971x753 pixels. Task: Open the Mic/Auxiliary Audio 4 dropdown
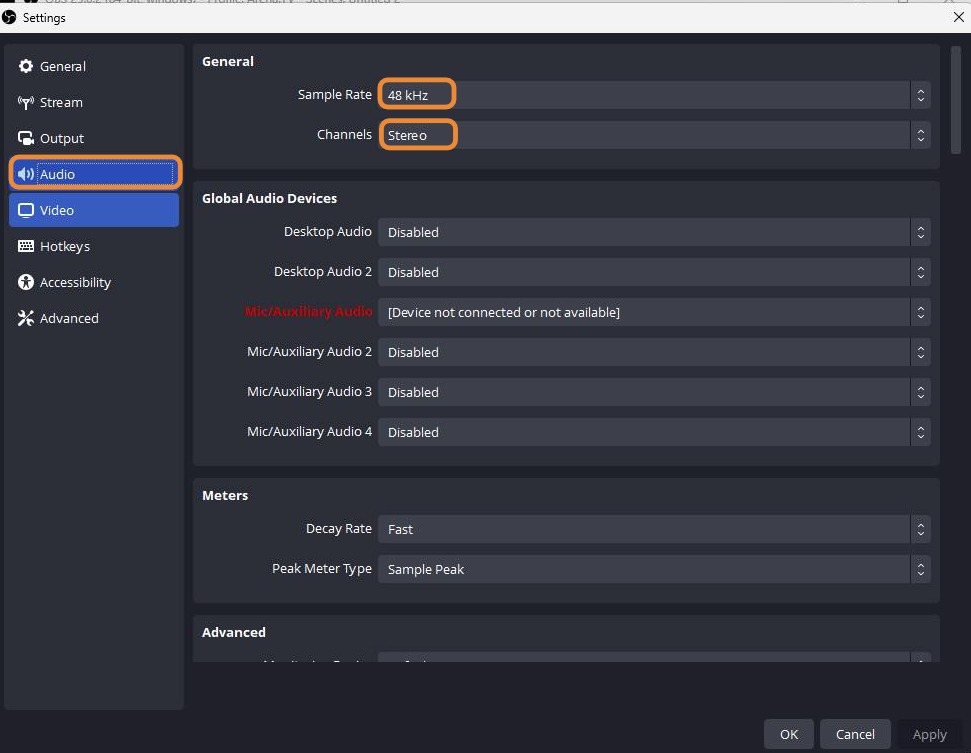coord(654,432)
